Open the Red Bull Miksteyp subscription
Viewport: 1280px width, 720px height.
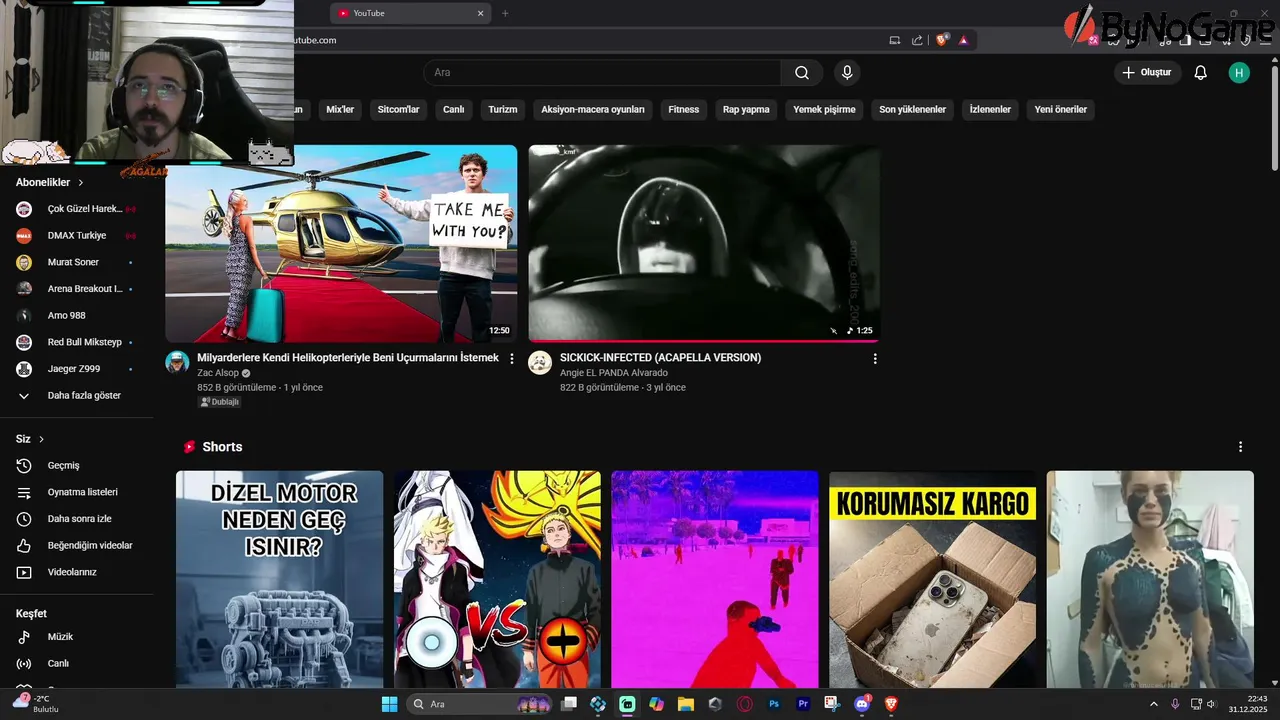click(77, 342)
